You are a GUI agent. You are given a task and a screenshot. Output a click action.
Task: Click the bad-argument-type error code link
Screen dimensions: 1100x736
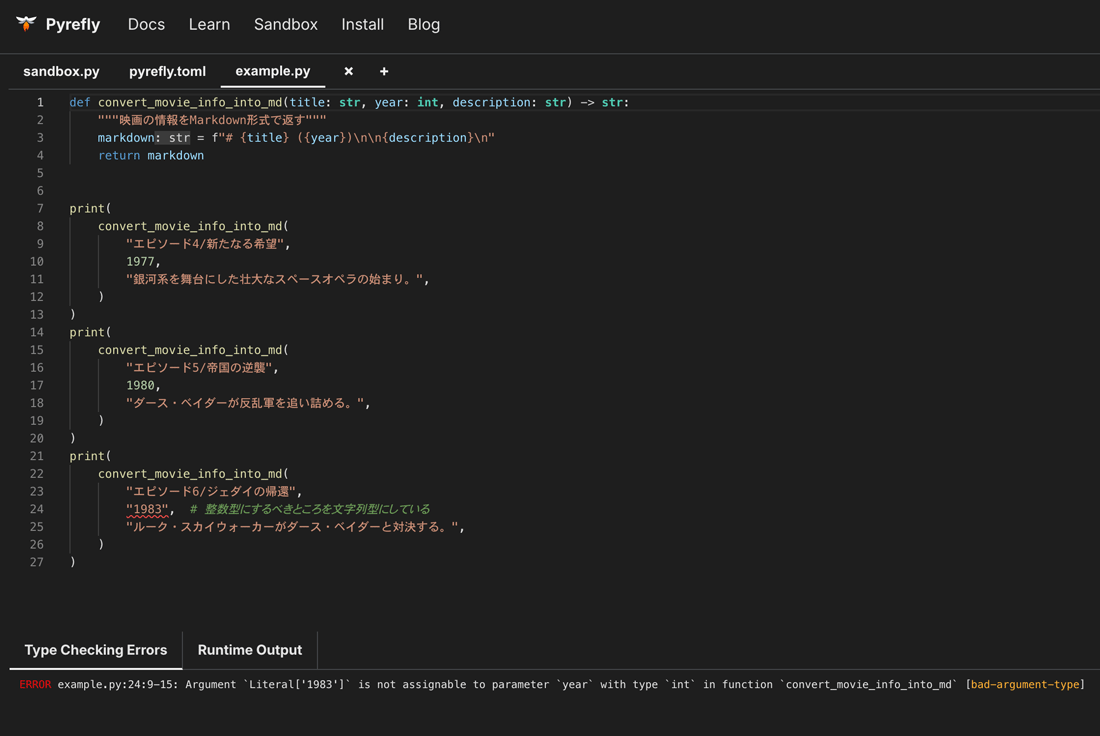[x=1024, y=685]
